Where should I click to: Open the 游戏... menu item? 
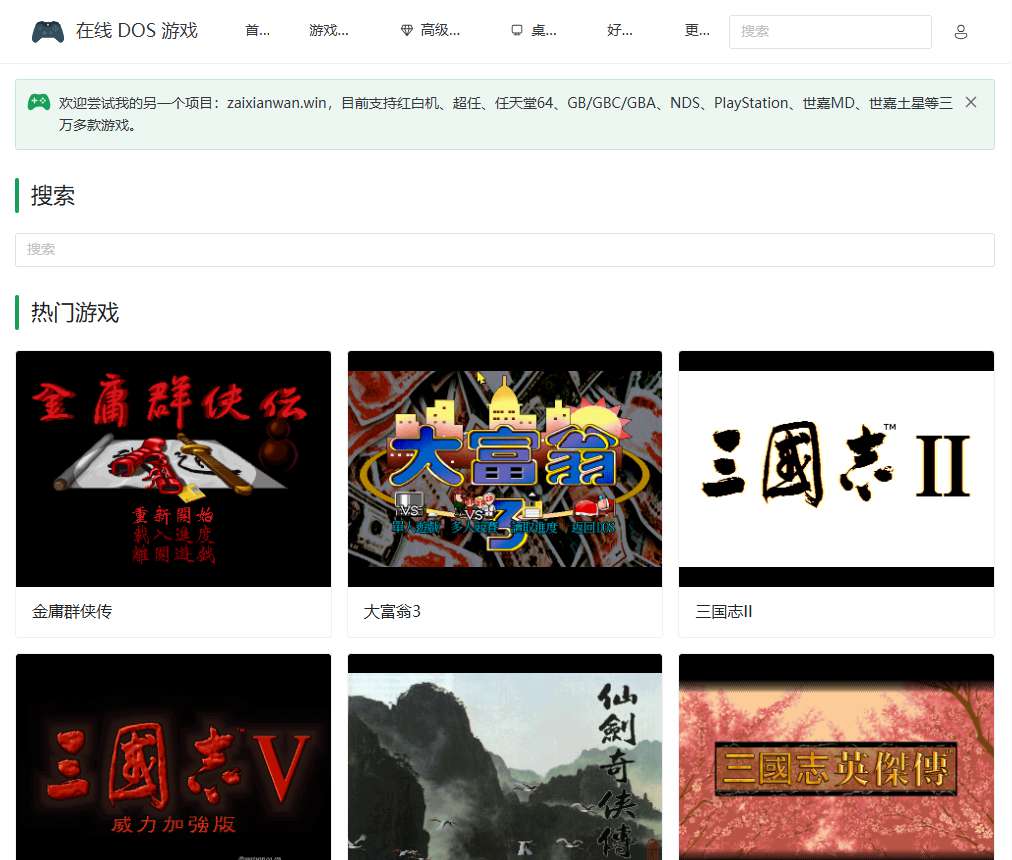329,30
